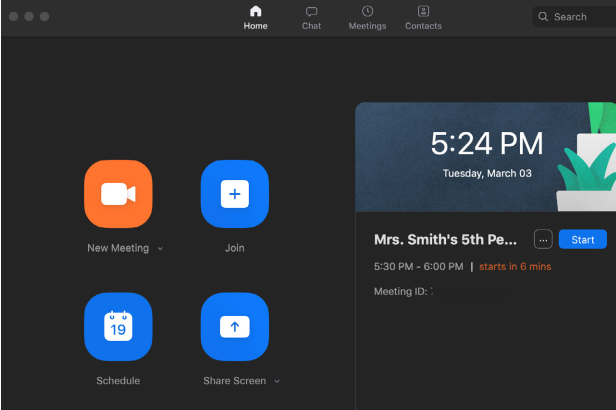Open the Chat speech bubble icon

coord(311,11)
